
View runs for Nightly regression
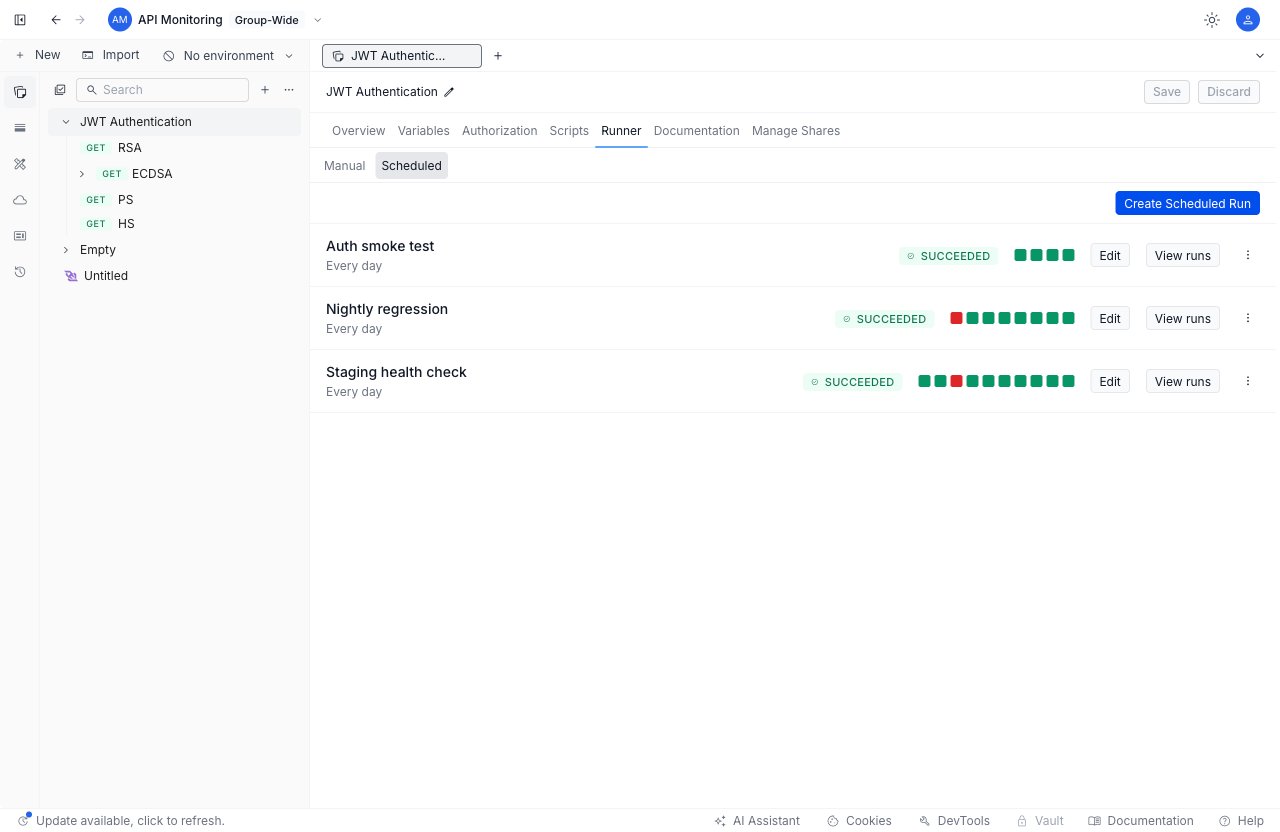pos(1182,318)
